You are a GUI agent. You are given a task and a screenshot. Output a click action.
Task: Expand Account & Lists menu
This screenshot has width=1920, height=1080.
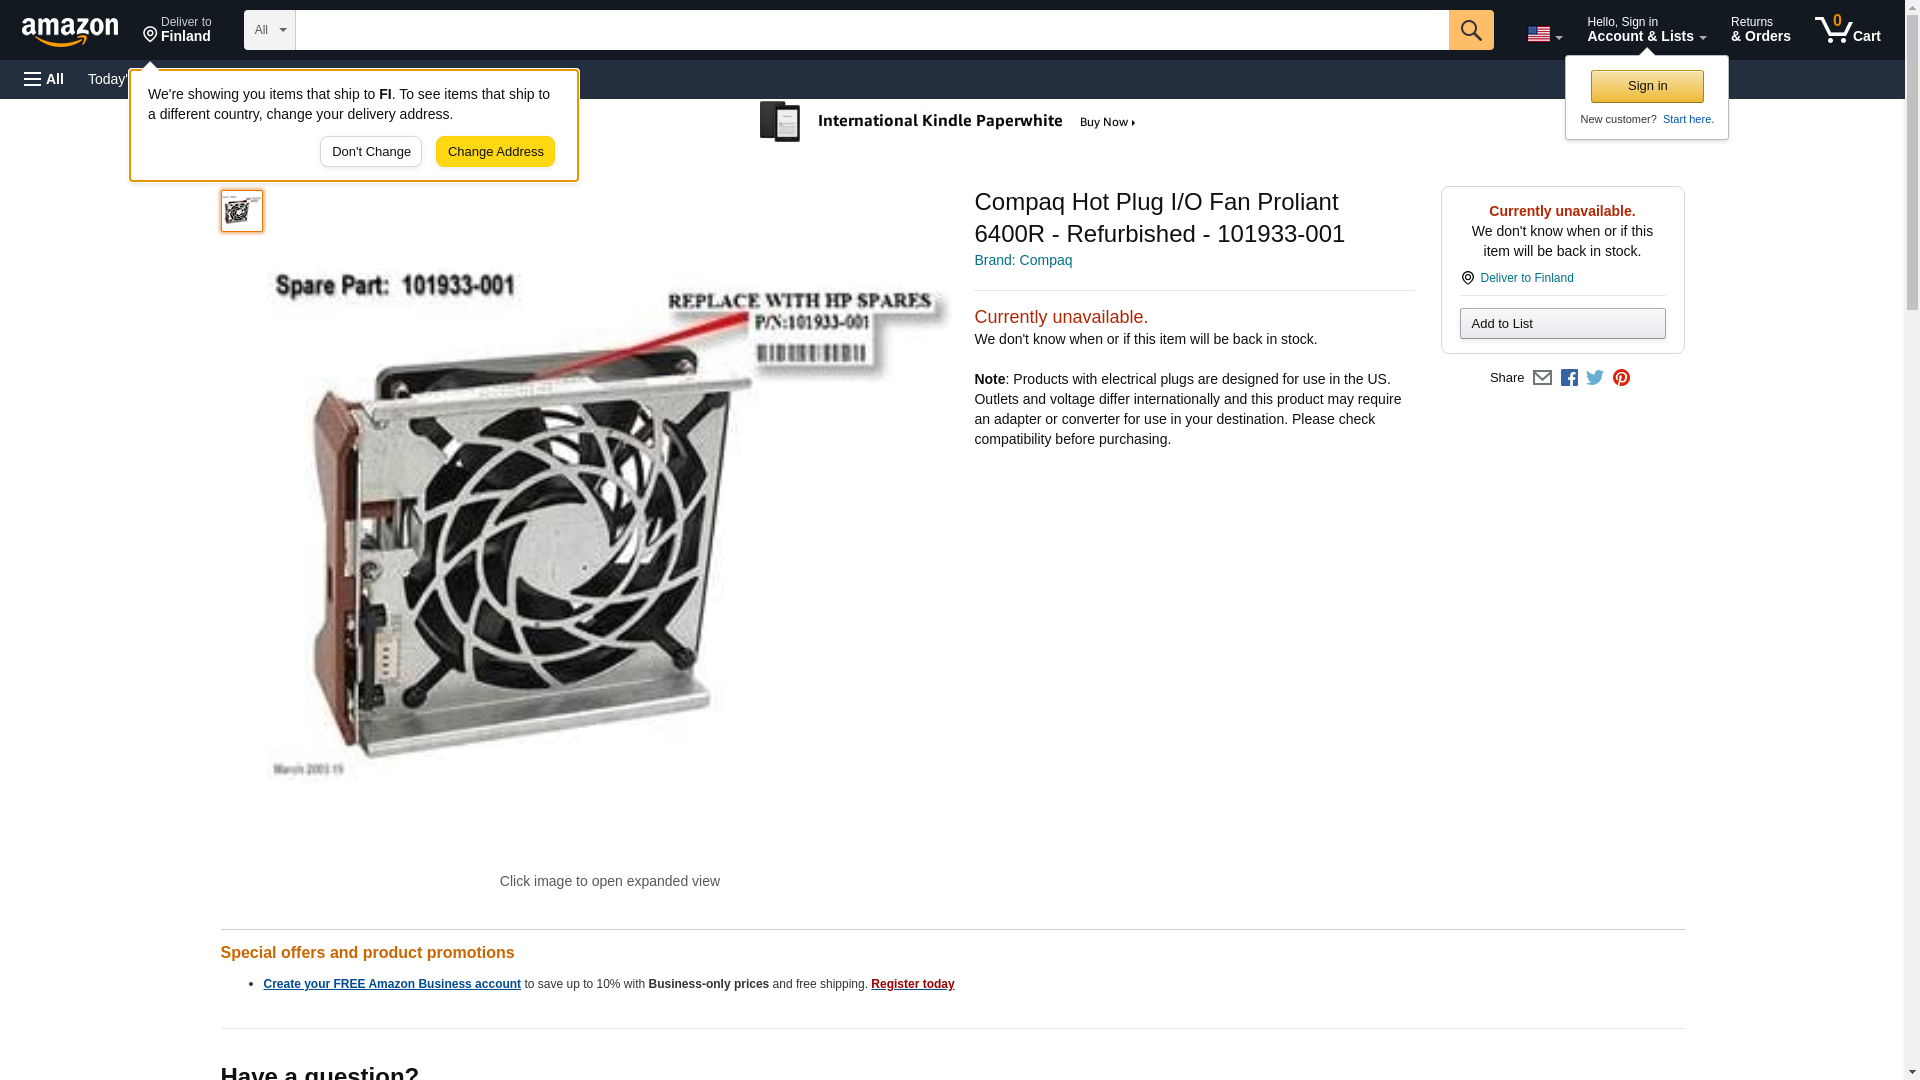click(x=1646, y=30)
